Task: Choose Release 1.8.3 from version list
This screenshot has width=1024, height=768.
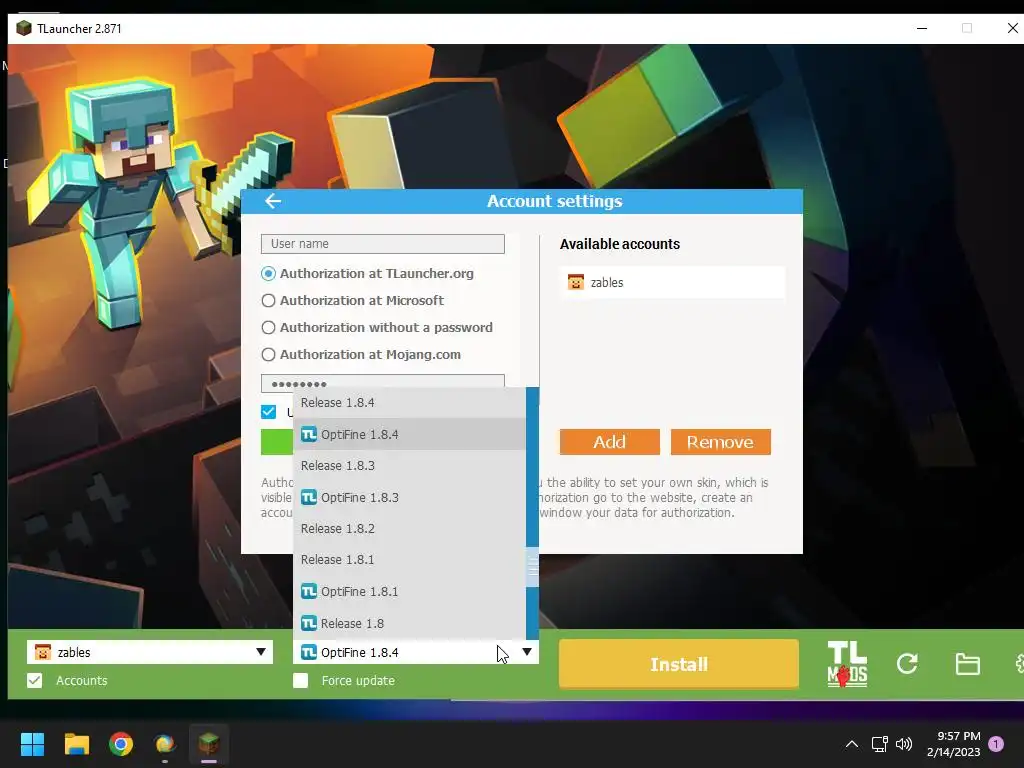Action: tap(409, 466)
